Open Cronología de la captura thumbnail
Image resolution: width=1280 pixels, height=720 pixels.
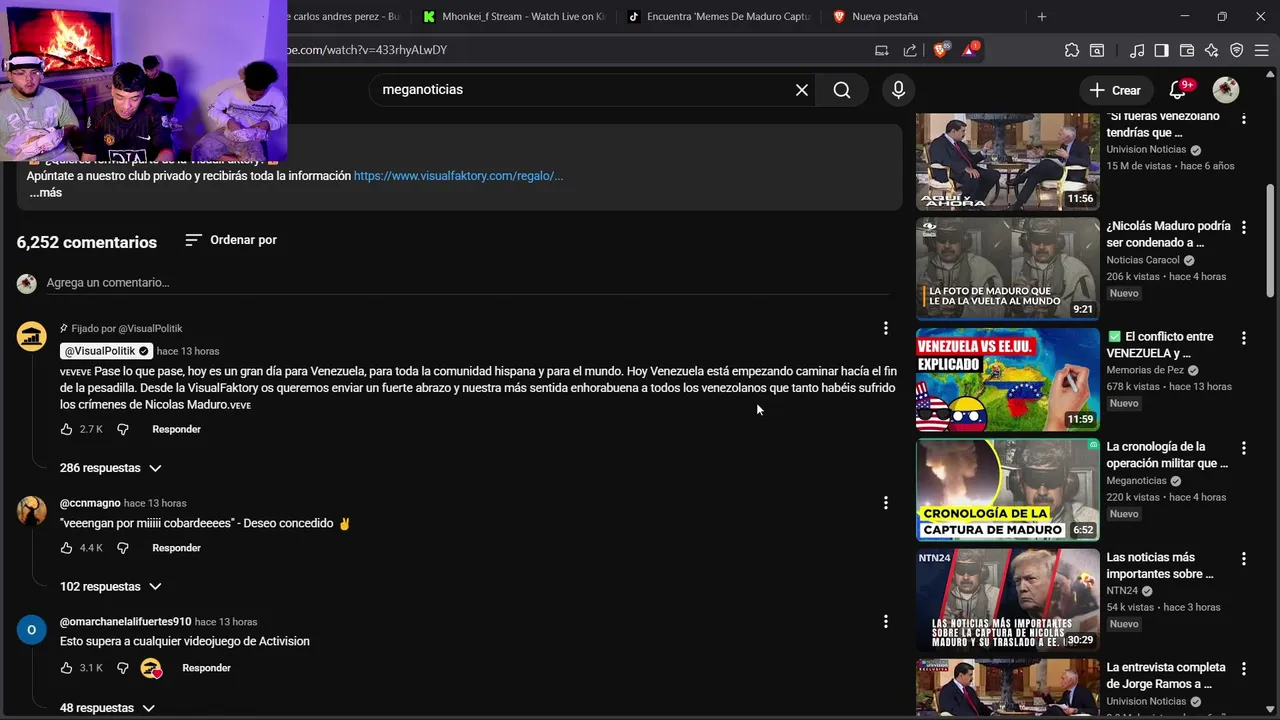pyautogui.click(x=1008, y=490)
